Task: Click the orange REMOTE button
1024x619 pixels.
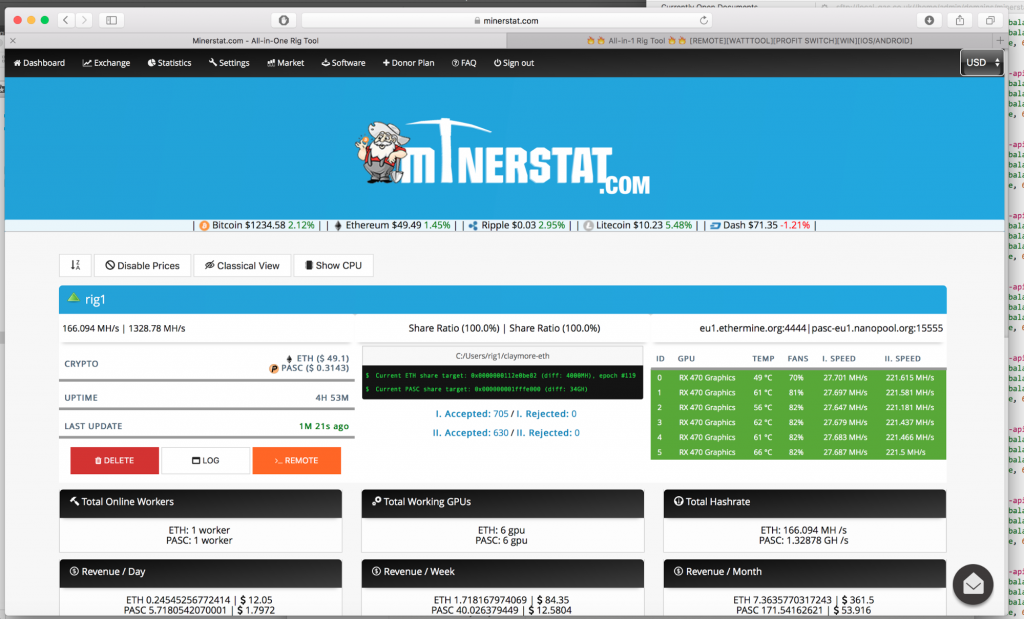Action: 296,460
